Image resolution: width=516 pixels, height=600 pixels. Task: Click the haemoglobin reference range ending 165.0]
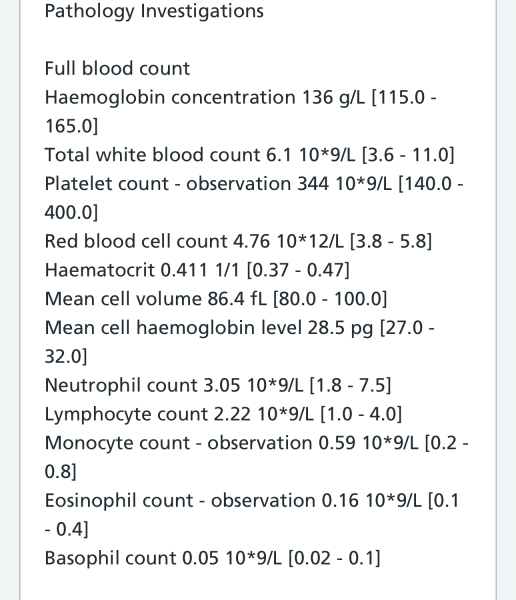(72, 126)
